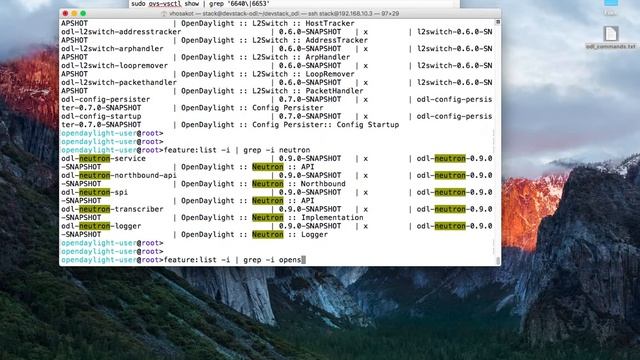Click 'OpenDaylight :: L2Switch :: AddressTracker' text
Viewport: 640px width, 360px height.
[x=274, y=40]
